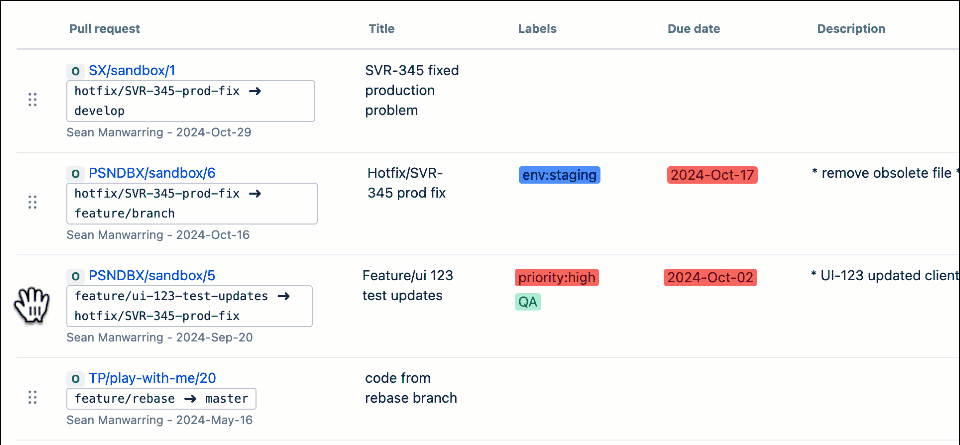
Task: Click the open status icon beside SX/sandbox/1
Action: 74,71
